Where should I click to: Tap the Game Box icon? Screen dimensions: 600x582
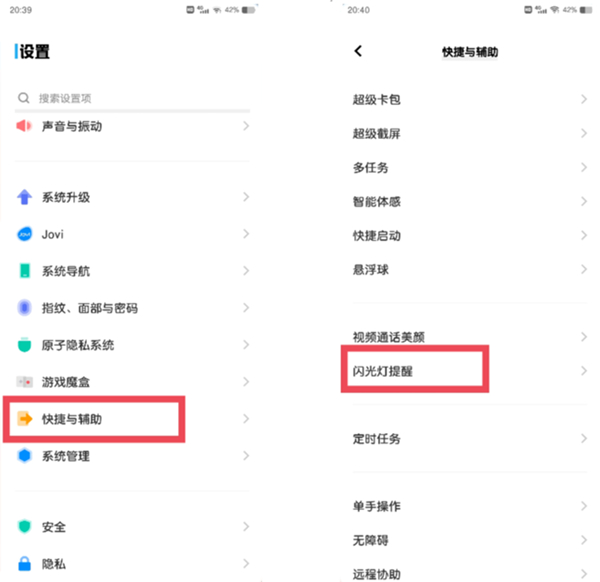[25, 382]
